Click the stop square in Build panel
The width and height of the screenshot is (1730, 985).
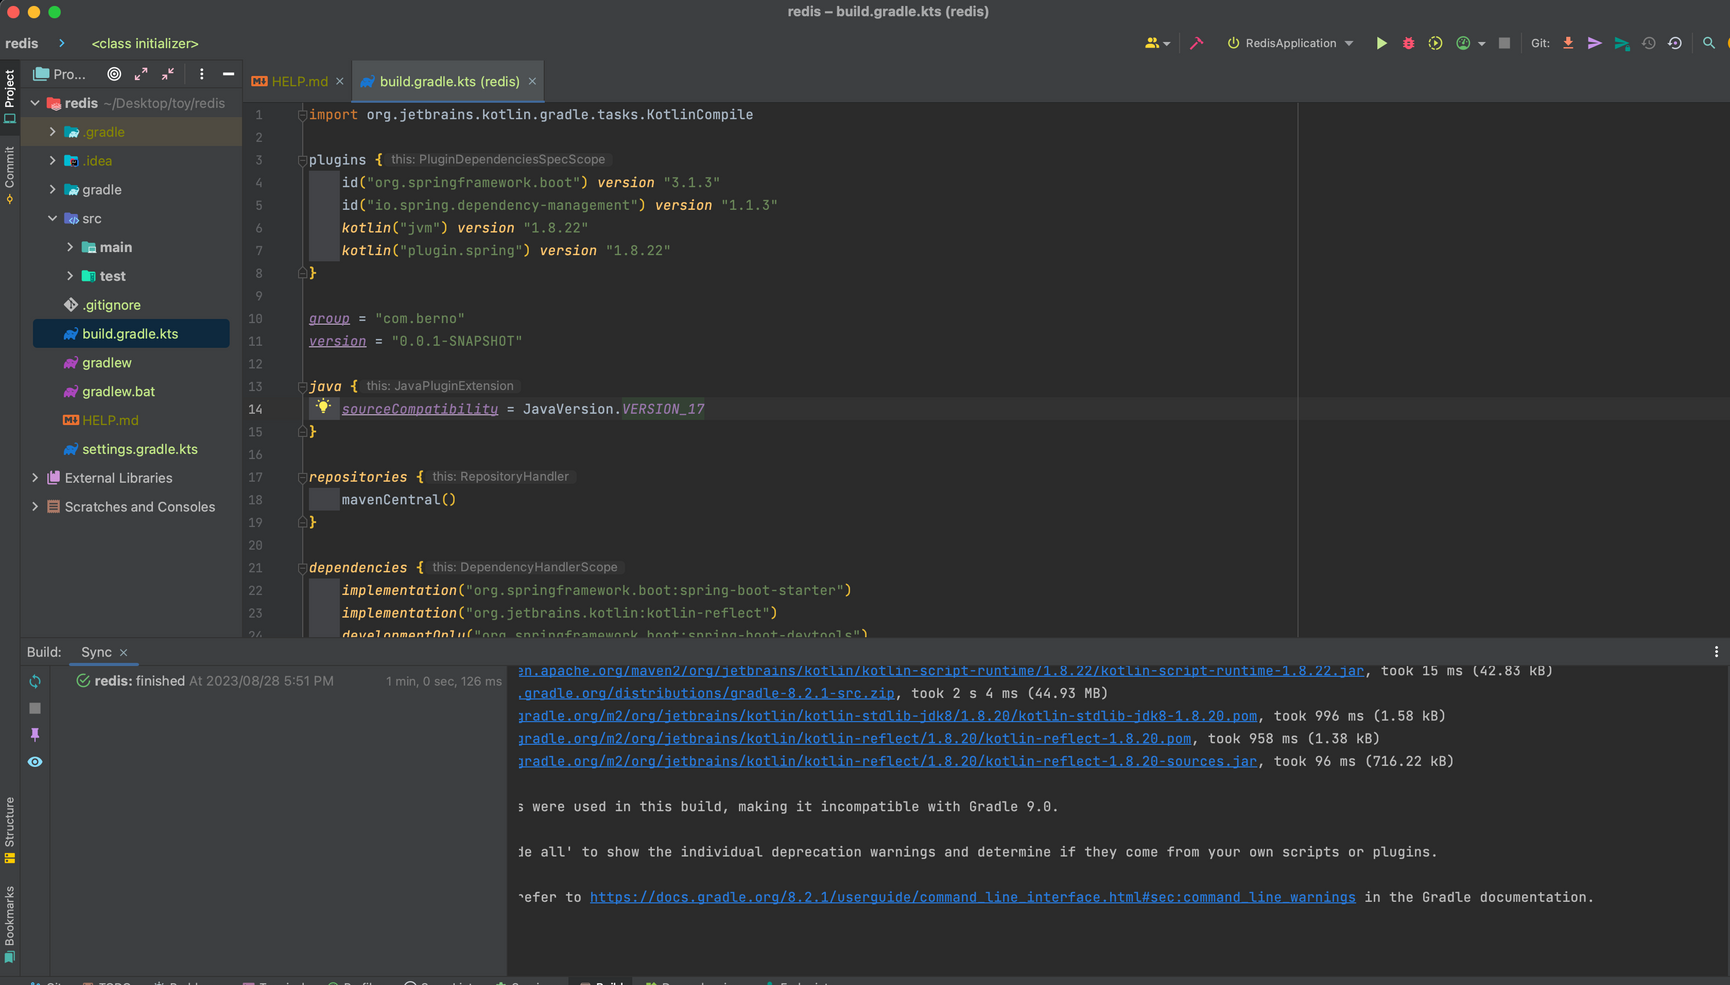point(35,708)
